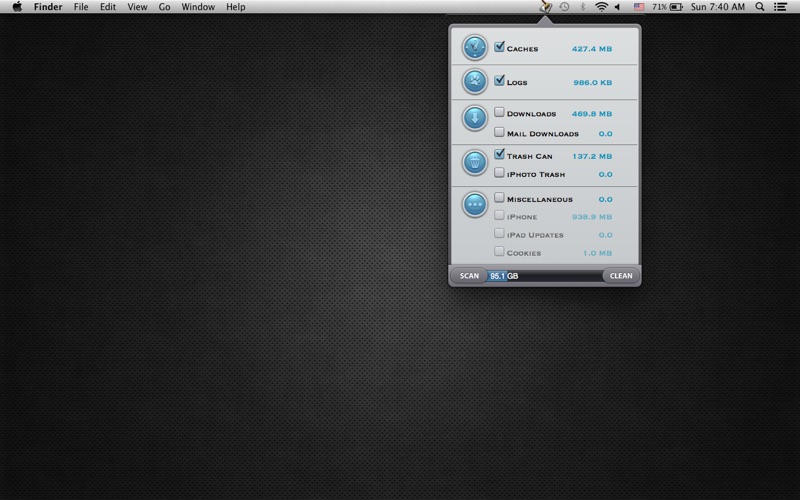
Task: Click the Caches category round icon
Action: pyautogui.click(x=474, y=47)
